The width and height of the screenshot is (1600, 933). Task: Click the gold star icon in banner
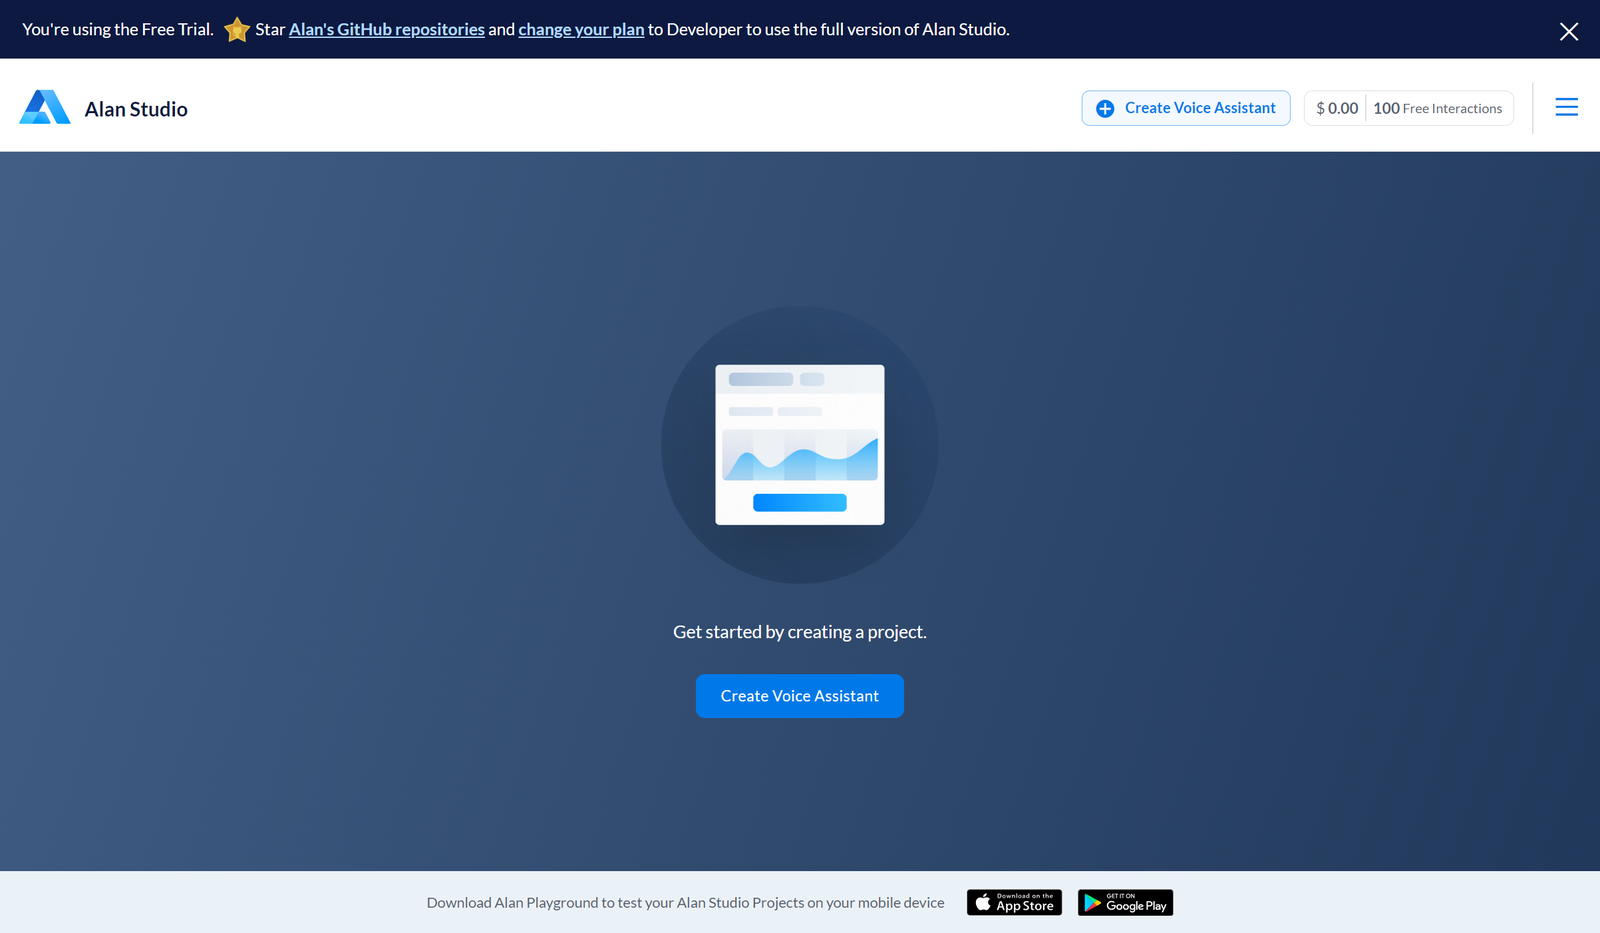pos(237,30)
